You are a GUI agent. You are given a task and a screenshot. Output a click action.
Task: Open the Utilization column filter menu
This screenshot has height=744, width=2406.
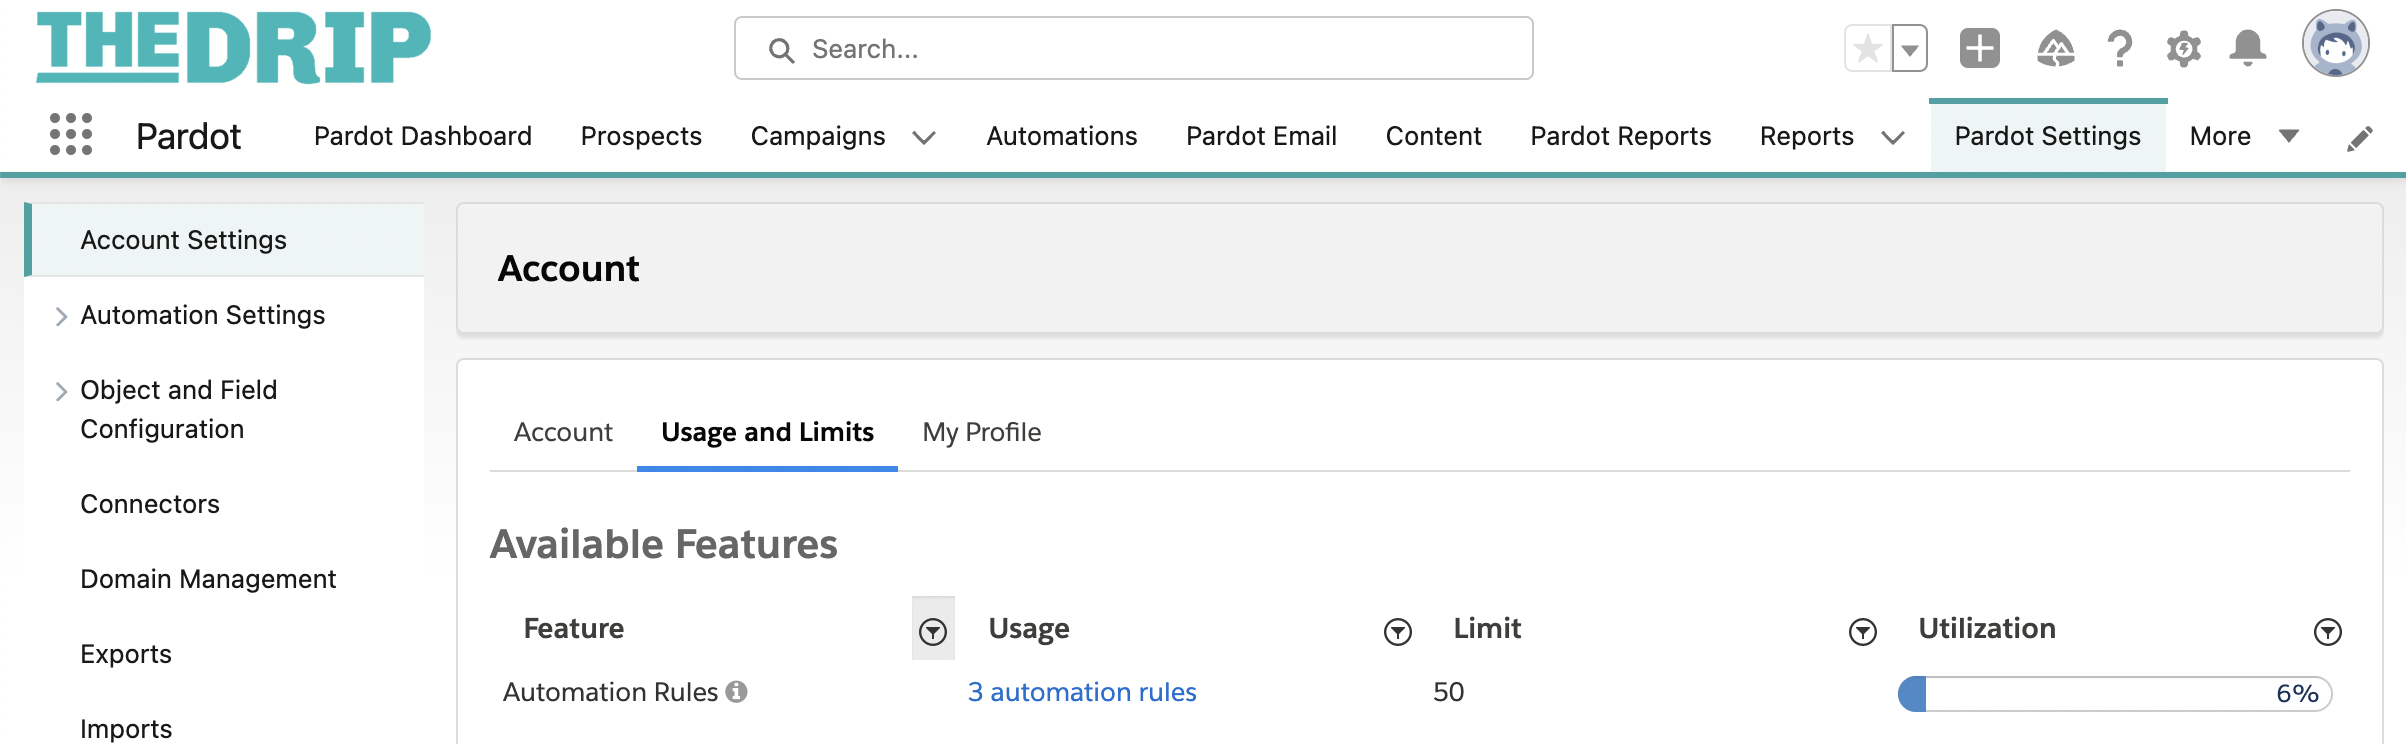pos(2328,631)
